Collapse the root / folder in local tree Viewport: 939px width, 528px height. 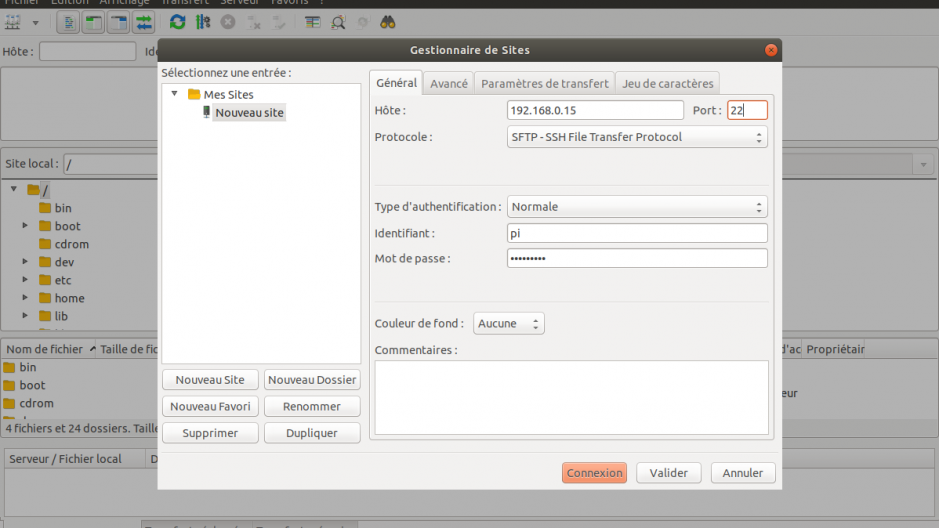[14, 189]
